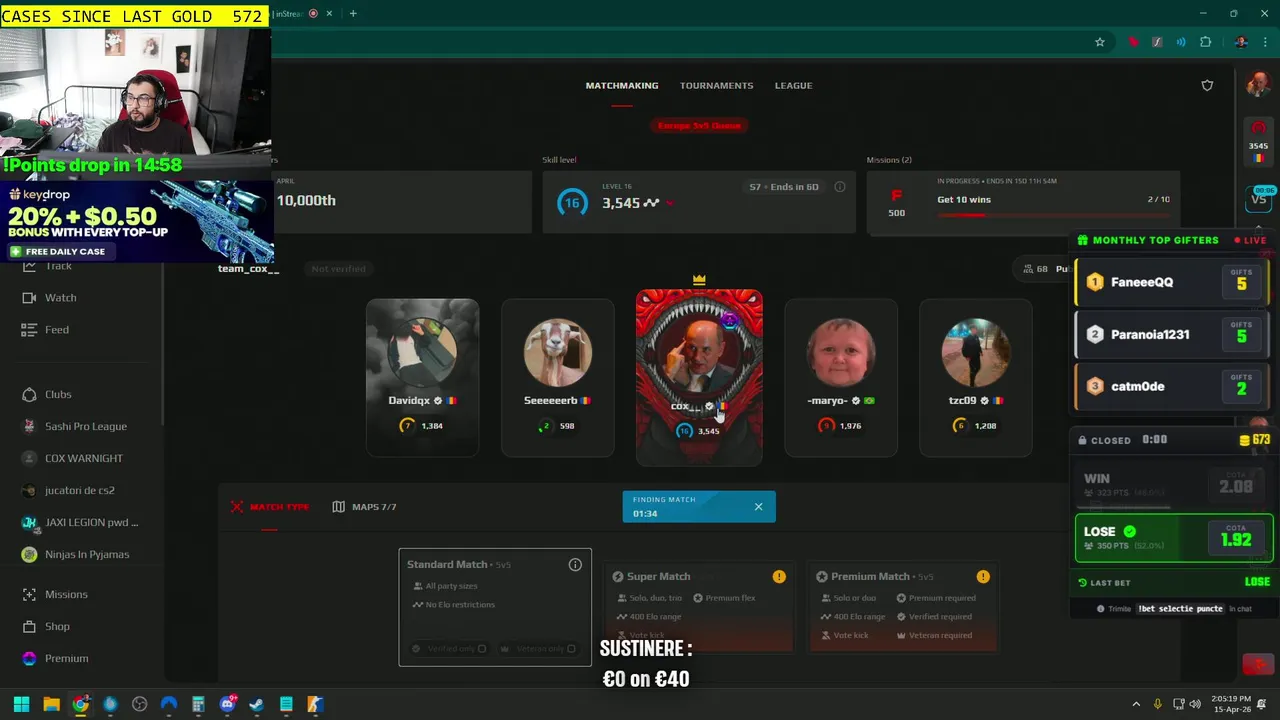Switch to the LEAGUE tab
Image resolution: width=1280 pixels, height=720 pixels.
click(x=793, y=85)
